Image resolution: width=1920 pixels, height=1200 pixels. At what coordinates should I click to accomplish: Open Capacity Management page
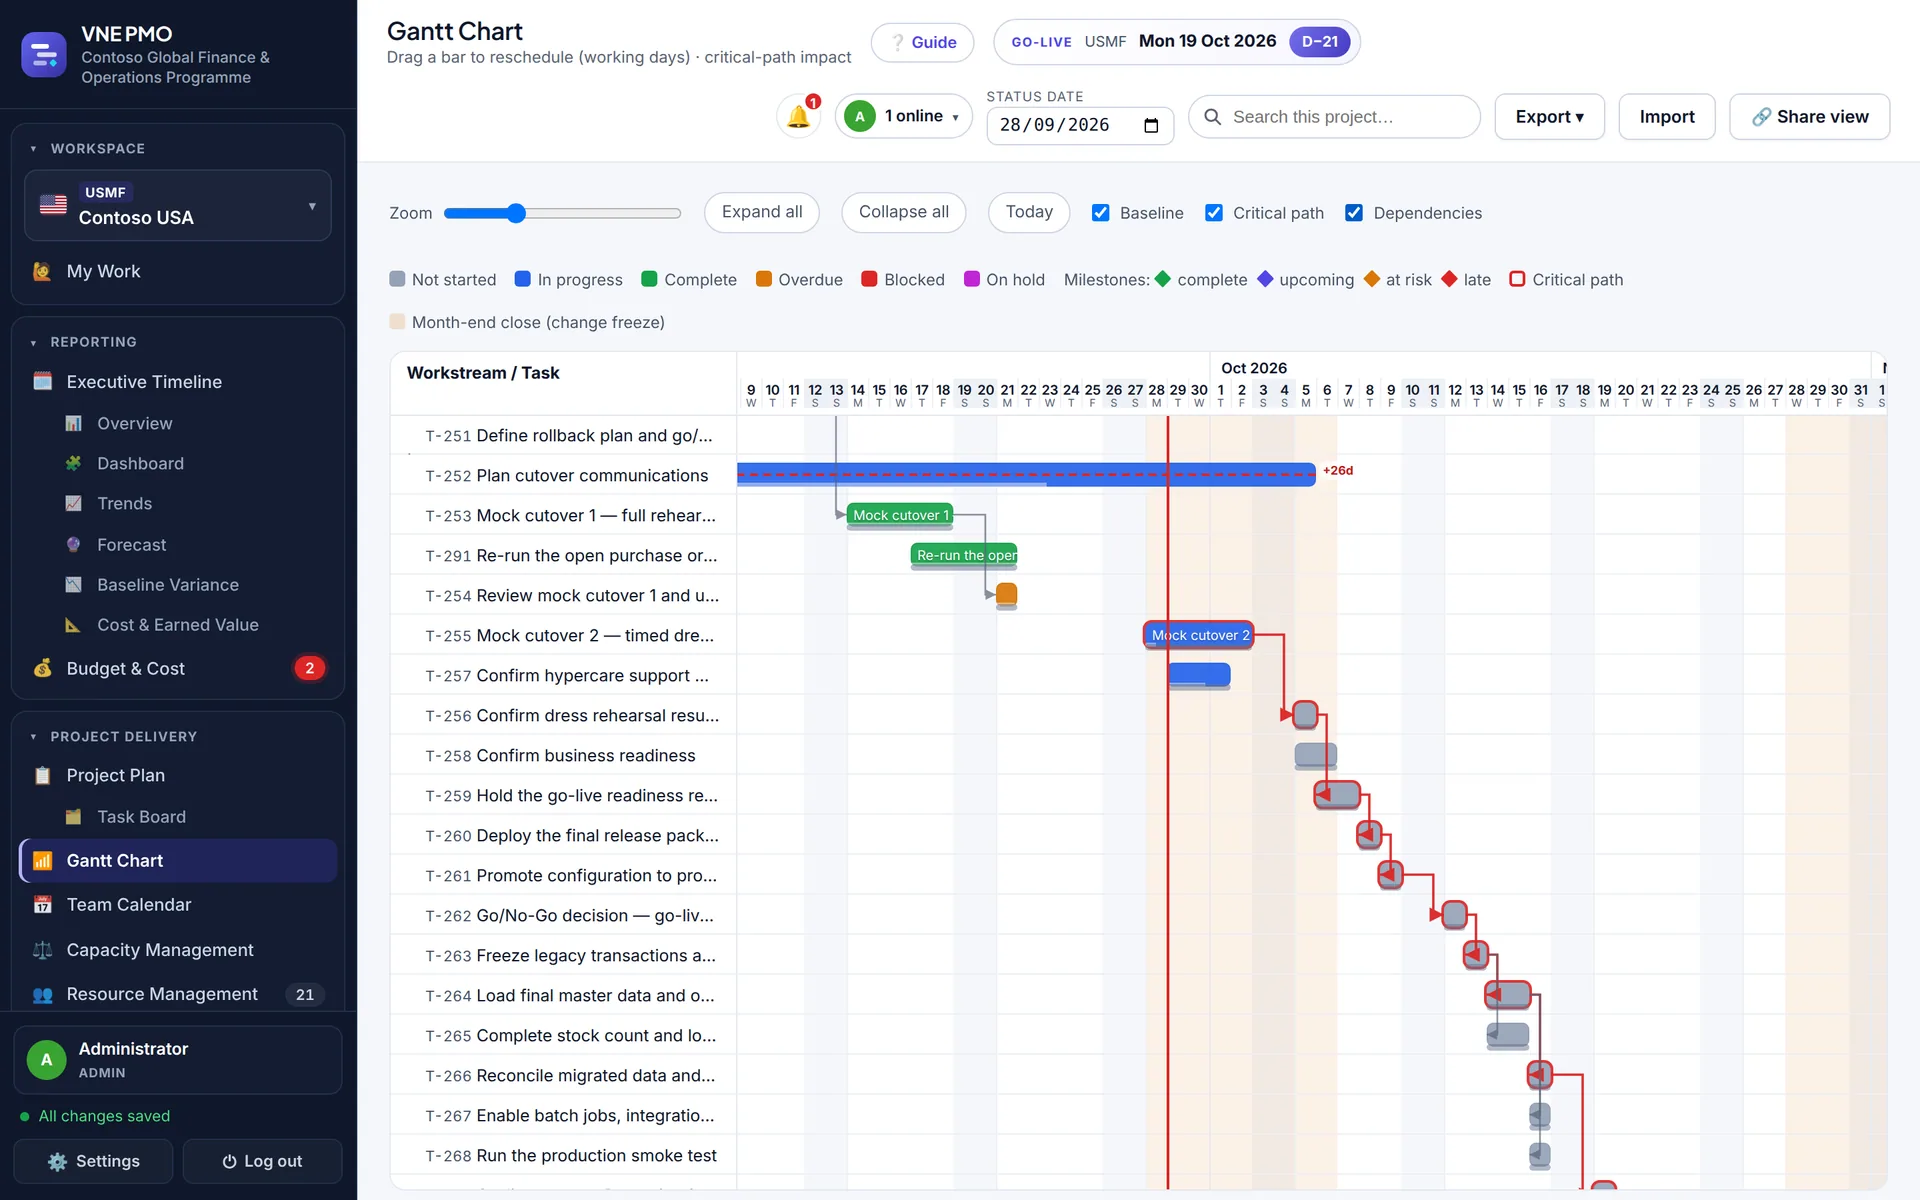coord(177,950)
